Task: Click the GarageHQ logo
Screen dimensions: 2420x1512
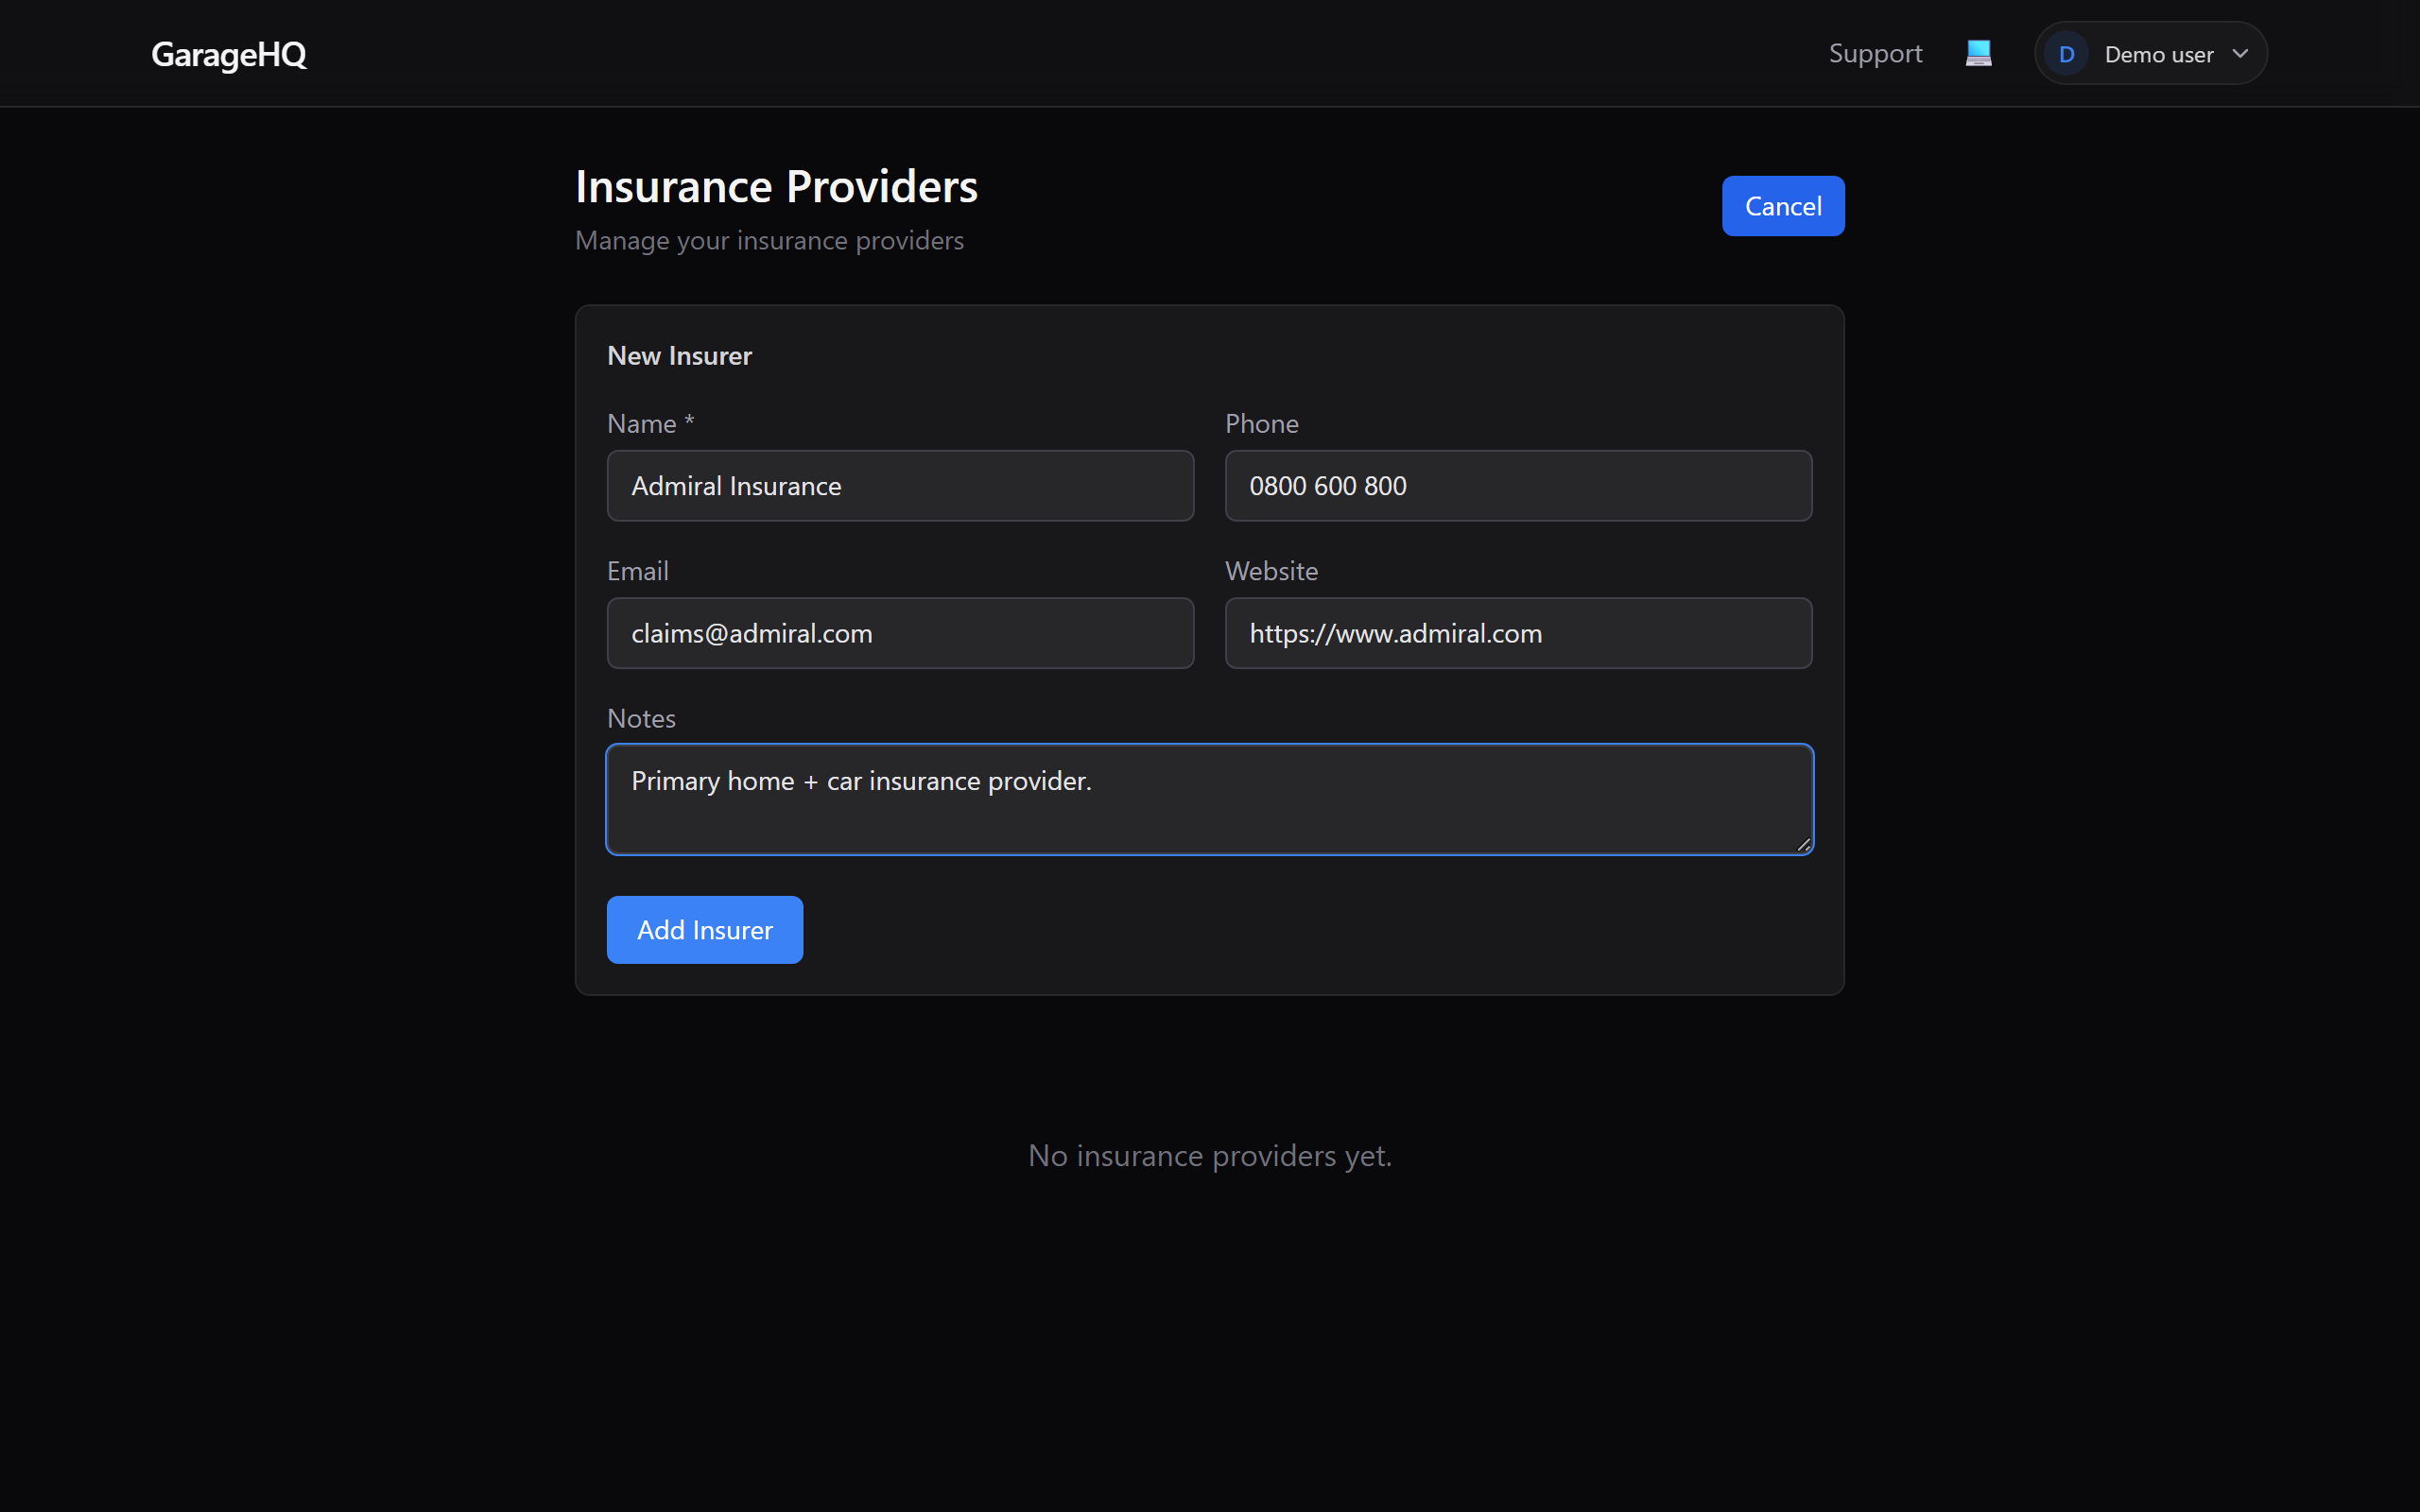Action: 228,54
